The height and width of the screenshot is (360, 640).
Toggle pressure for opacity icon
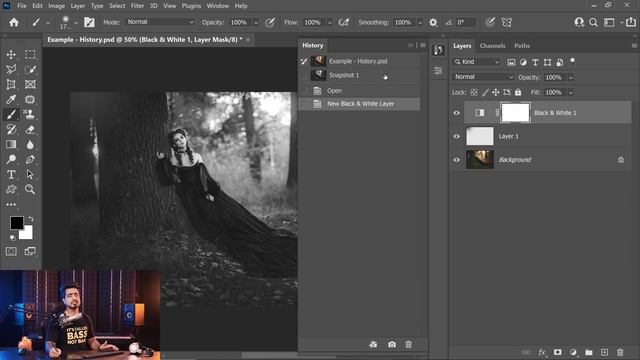click(x=270, y=22)
